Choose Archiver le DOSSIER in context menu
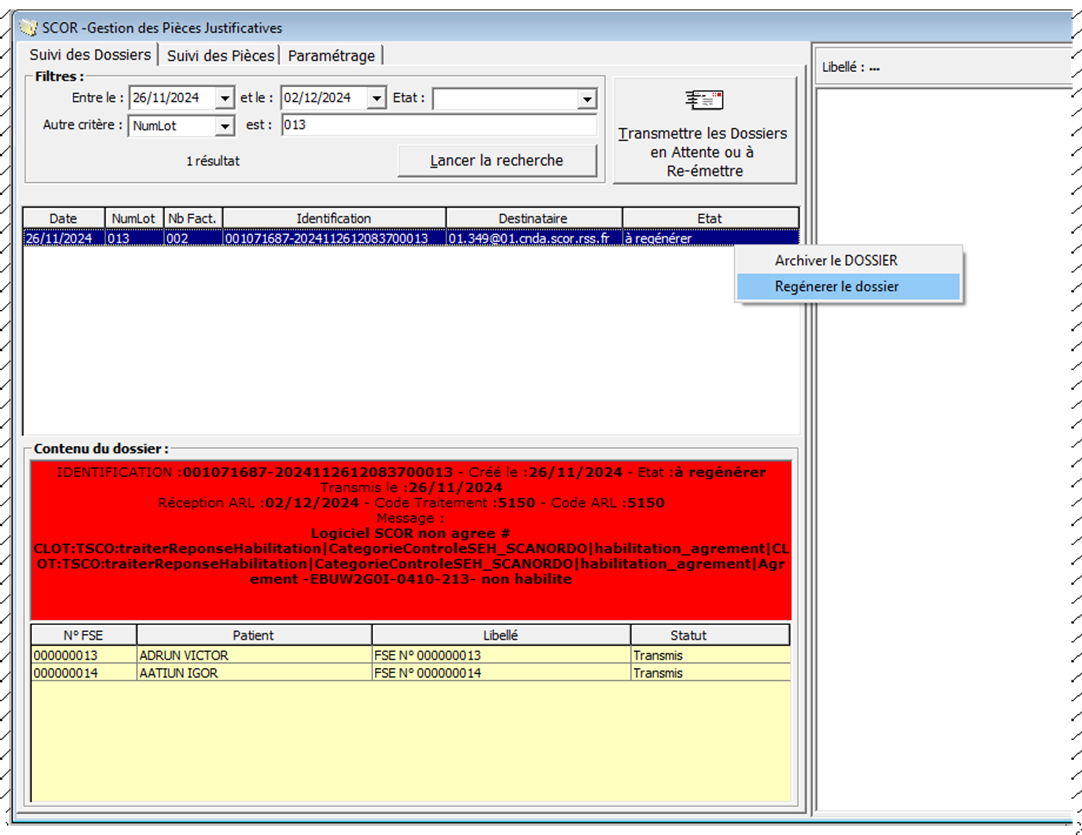 click(x=849, y=261)
